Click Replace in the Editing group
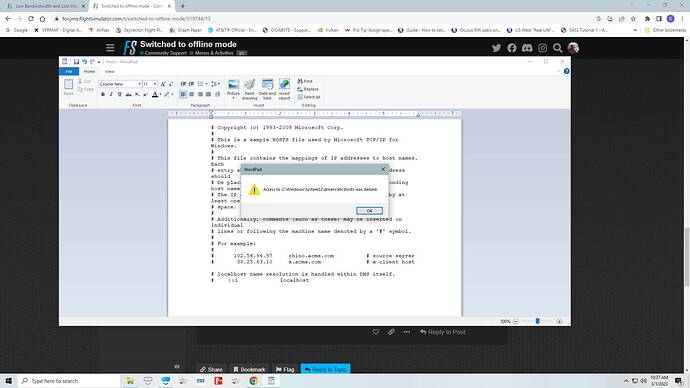Viewport: 690px width, 388px height. (308, 89)
